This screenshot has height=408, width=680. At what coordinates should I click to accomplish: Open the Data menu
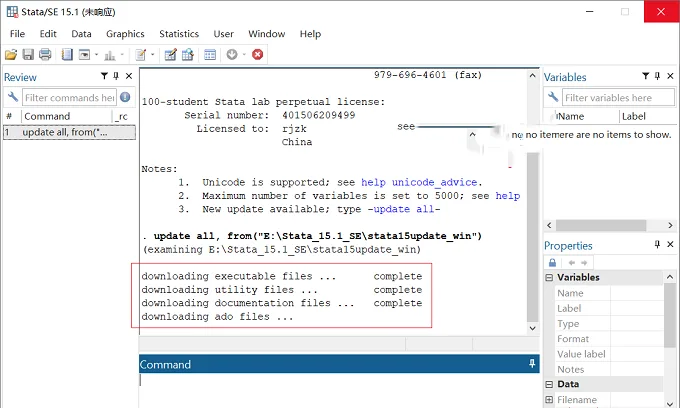pos(81,34)
